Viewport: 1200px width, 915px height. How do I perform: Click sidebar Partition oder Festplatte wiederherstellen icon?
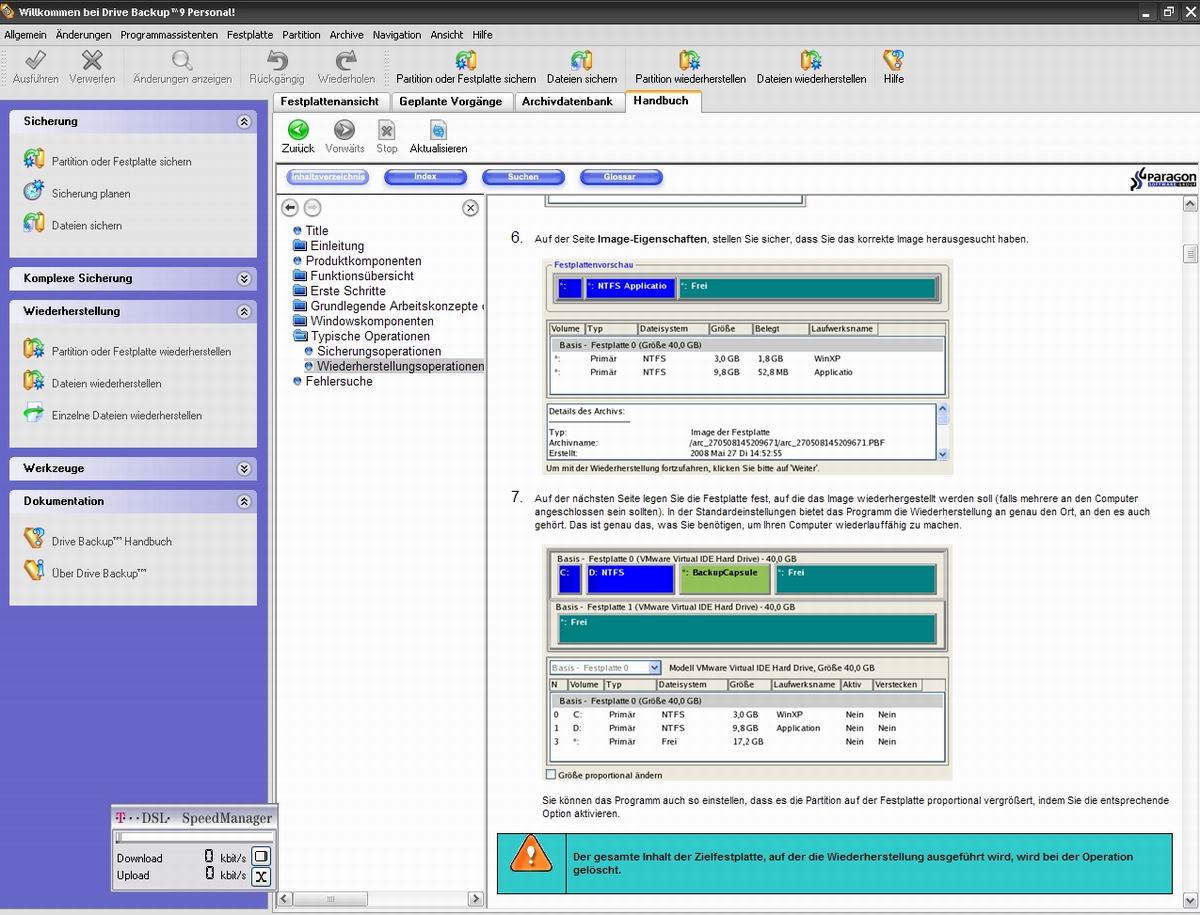[34, 350]
